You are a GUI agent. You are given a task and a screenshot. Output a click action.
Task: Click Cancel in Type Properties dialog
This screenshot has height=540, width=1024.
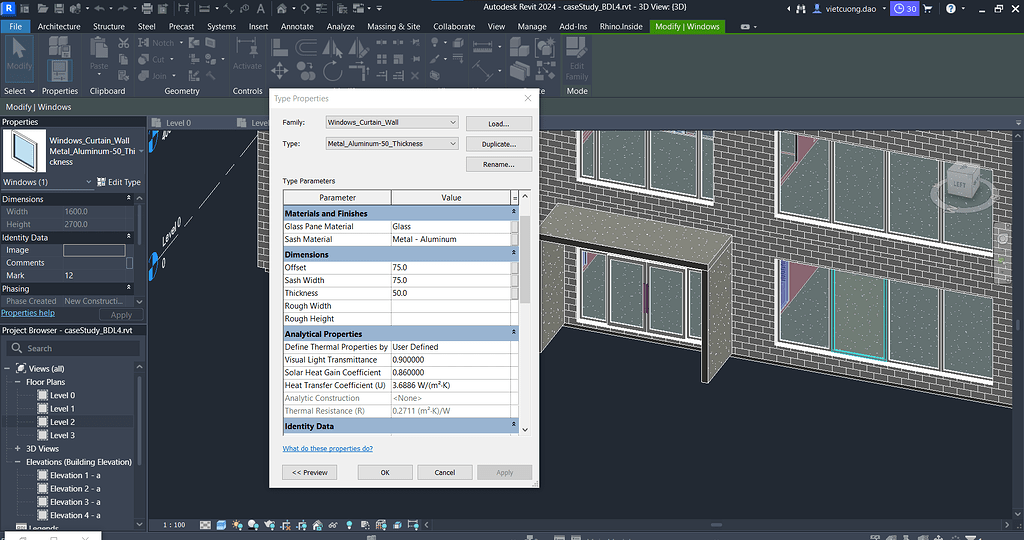pyautogui.click(x=445, y=472)
